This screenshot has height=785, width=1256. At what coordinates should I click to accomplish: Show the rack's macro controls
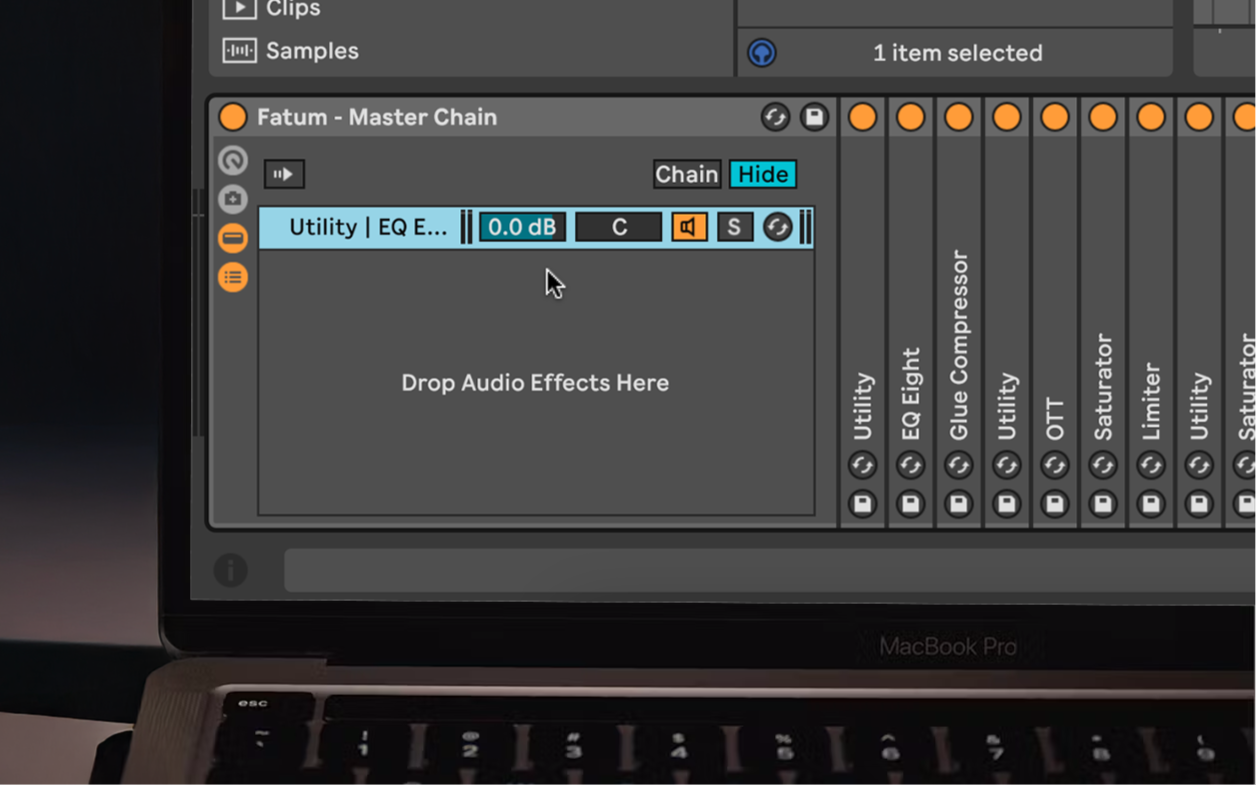[x=233, y=160]
